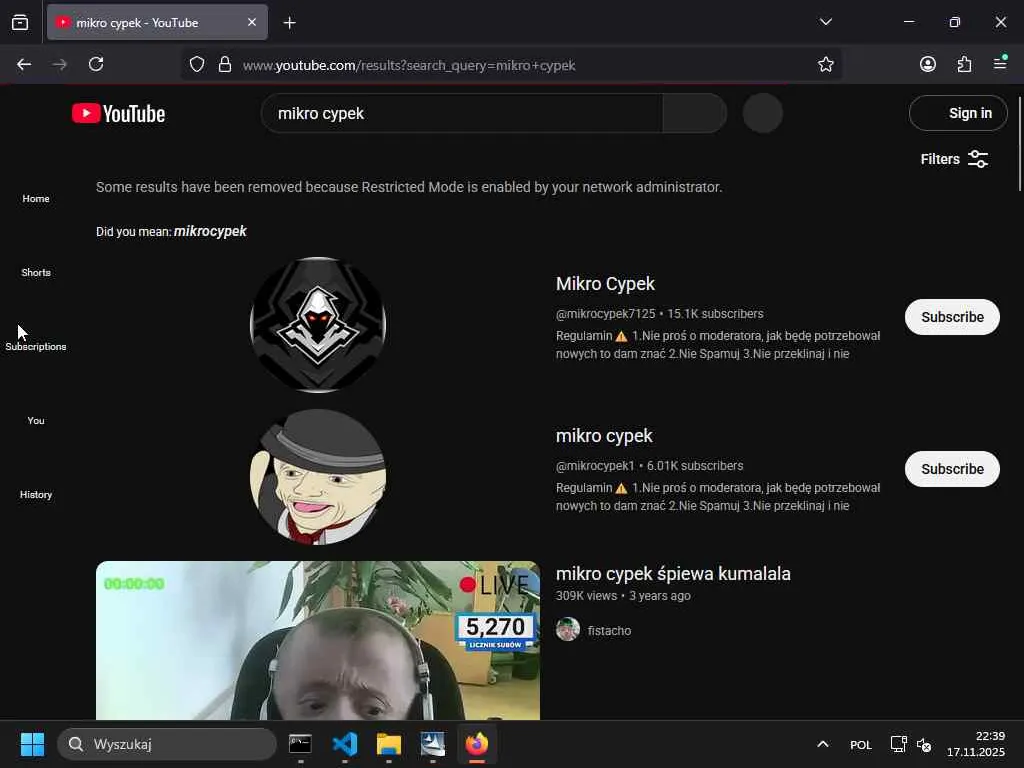Screen dimensions: 1024x768
Task: Open the Mikro Cypek channel title
Action: pyautogui.click(x=605, y=284)
